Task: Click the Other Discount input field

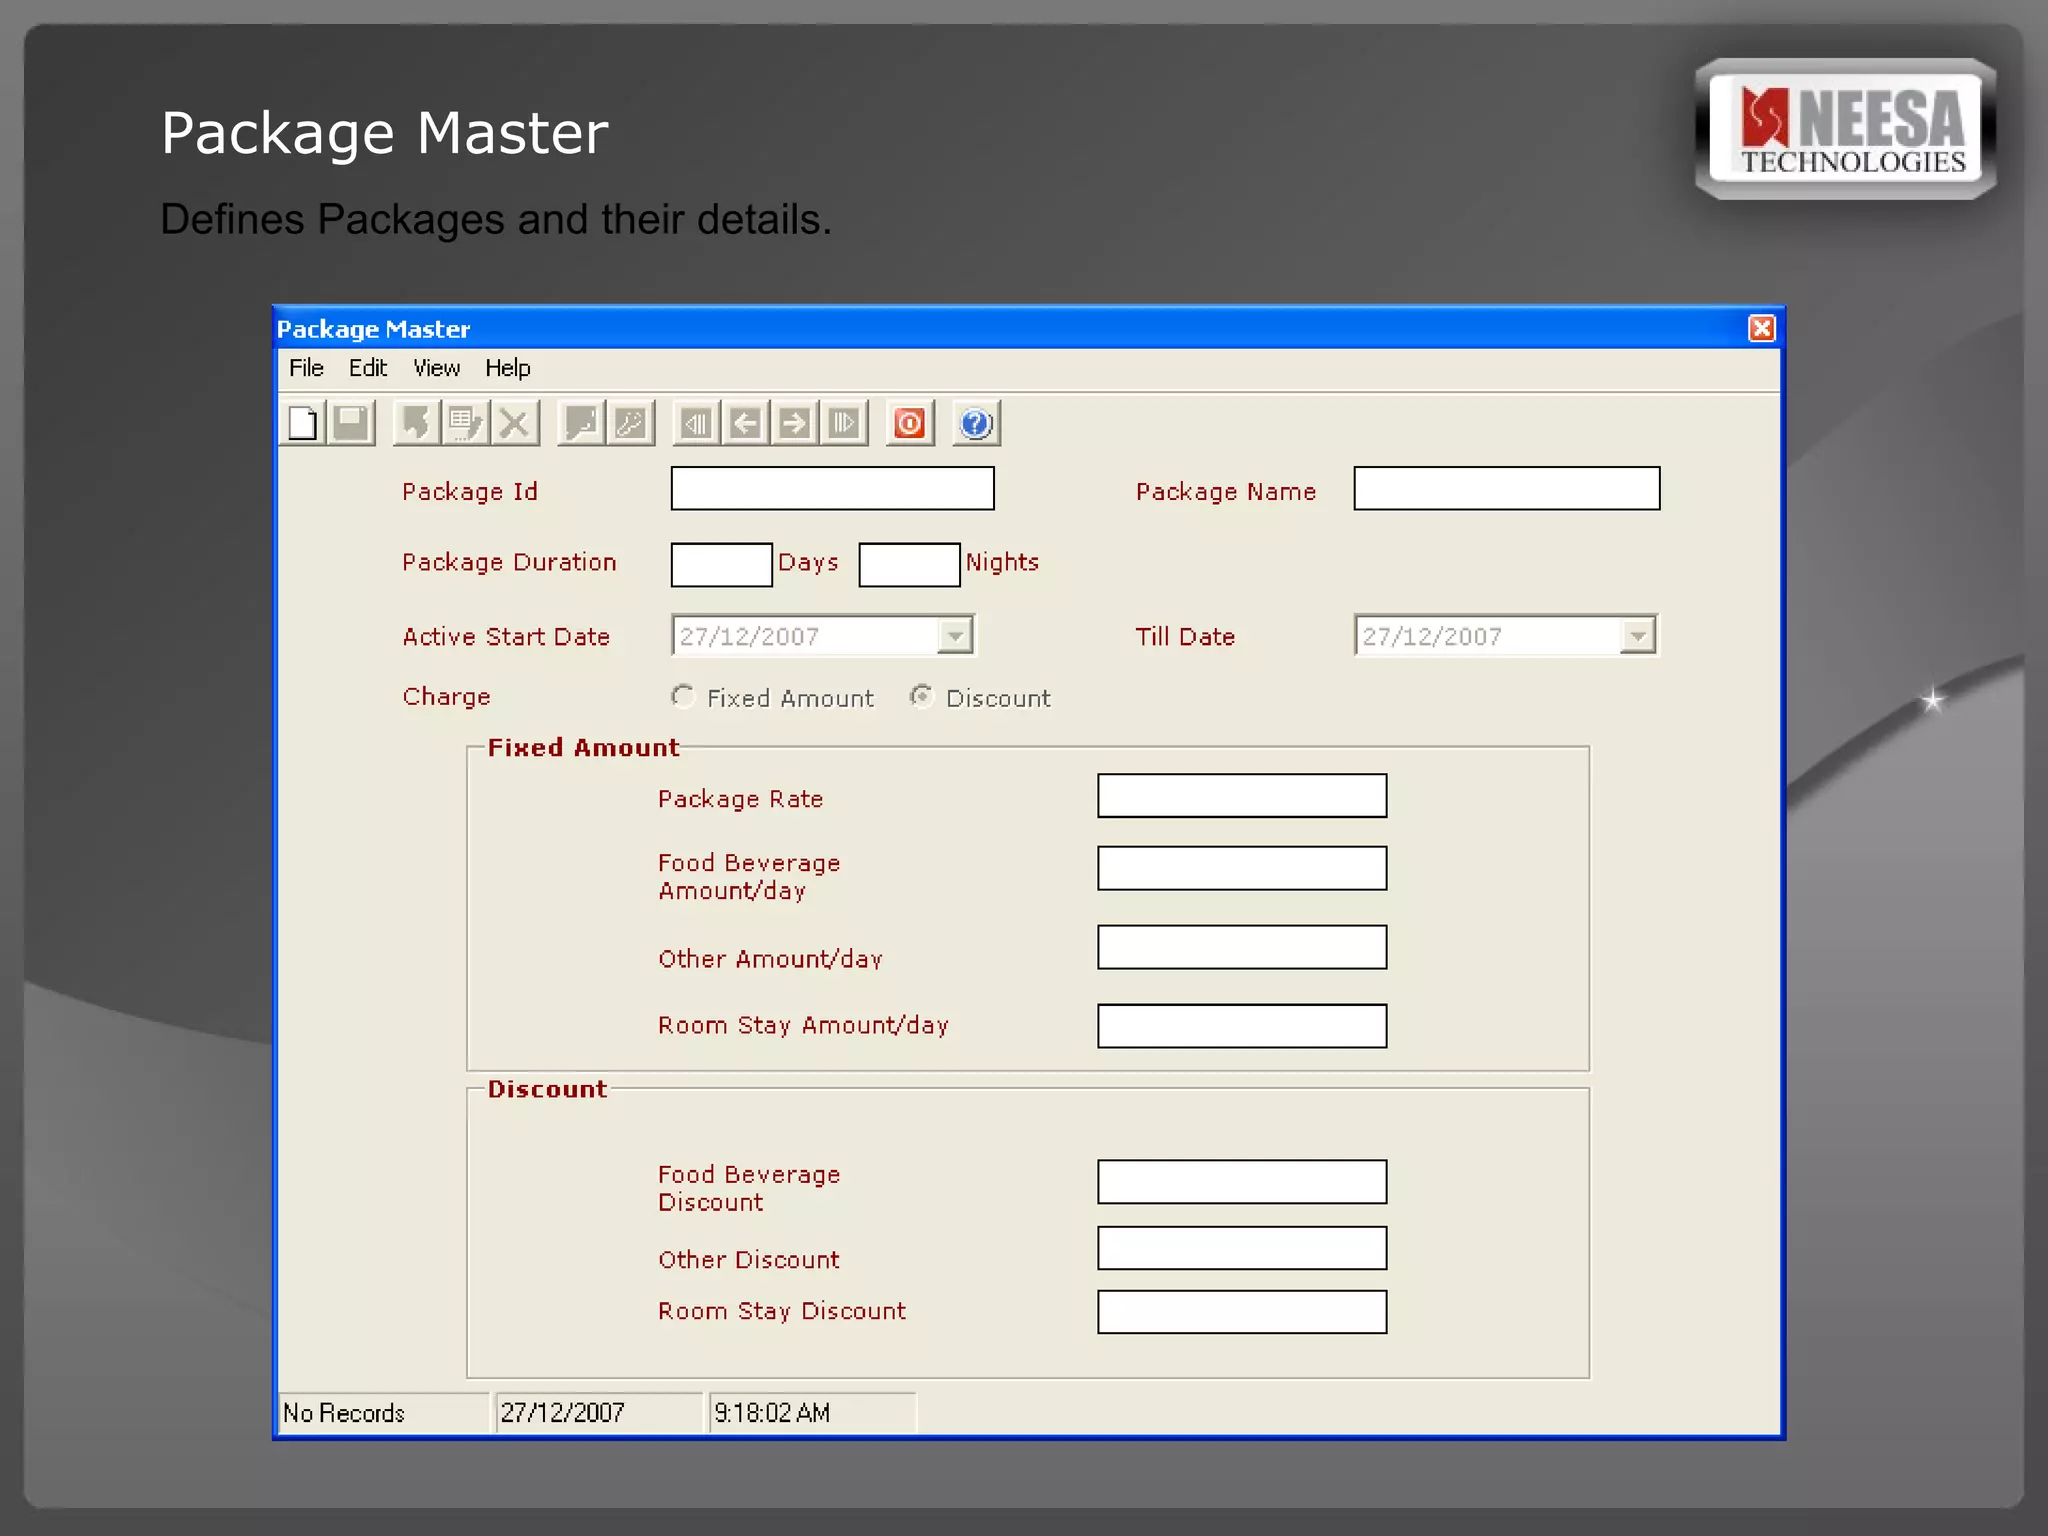Action: 1242,1248
